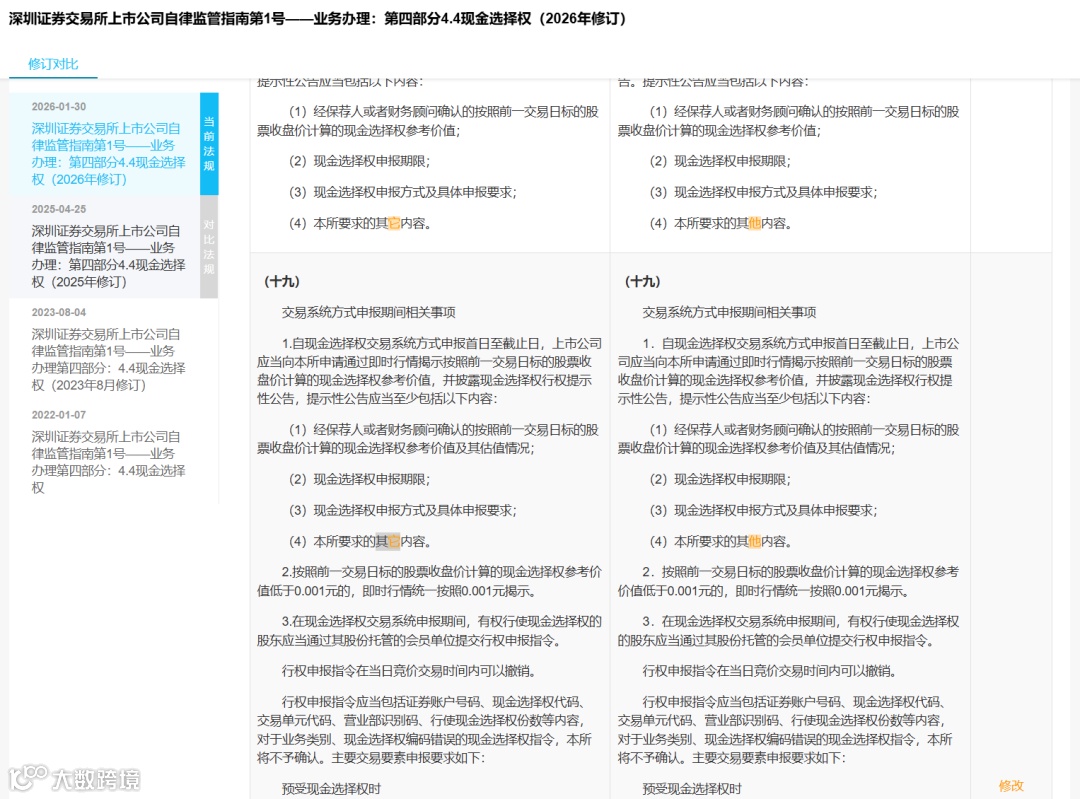Click highlighted 它 in left (十九) section
1080x799 pixels.
point(393,541)
